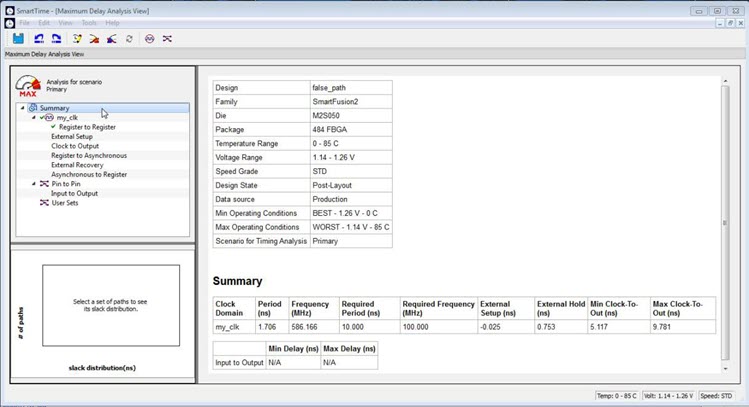This screenshot has height=407, width=749.
Task: Click the second blue arrow toolbar icon
Action: (56, 38)
